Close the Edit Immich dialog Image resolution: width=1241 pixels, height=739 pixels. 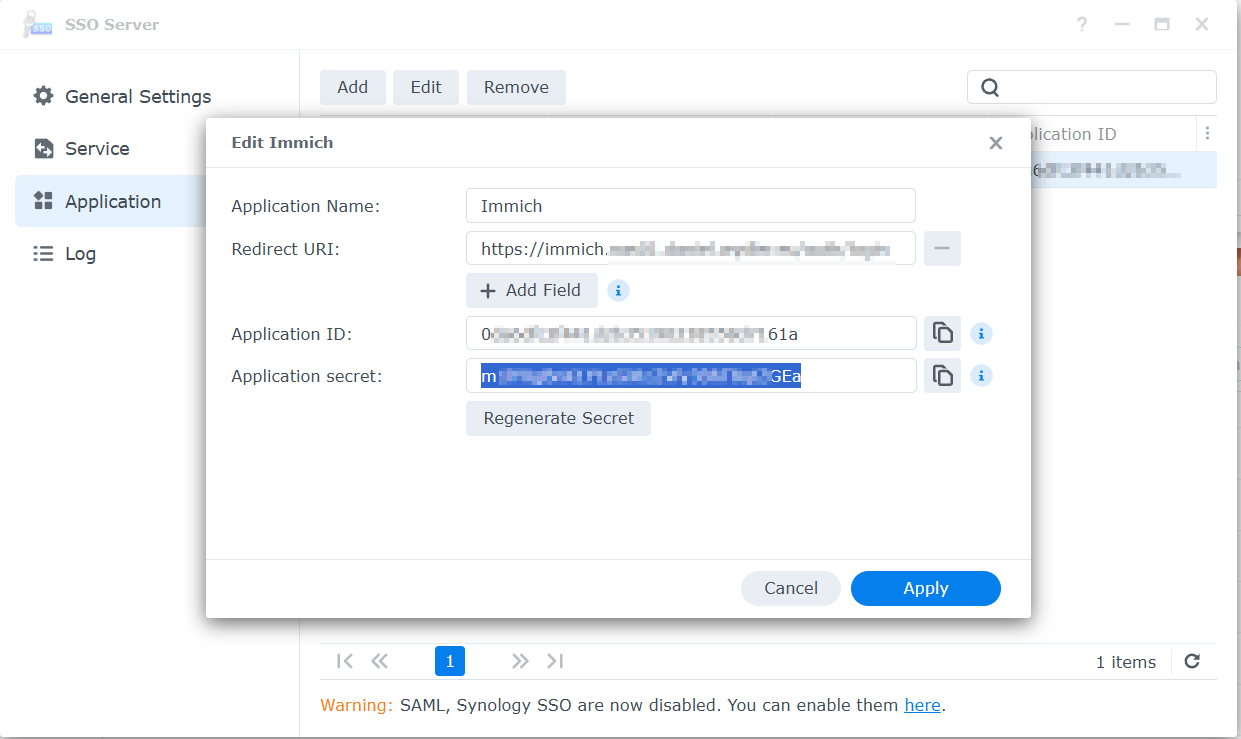(x=996, y=143)
